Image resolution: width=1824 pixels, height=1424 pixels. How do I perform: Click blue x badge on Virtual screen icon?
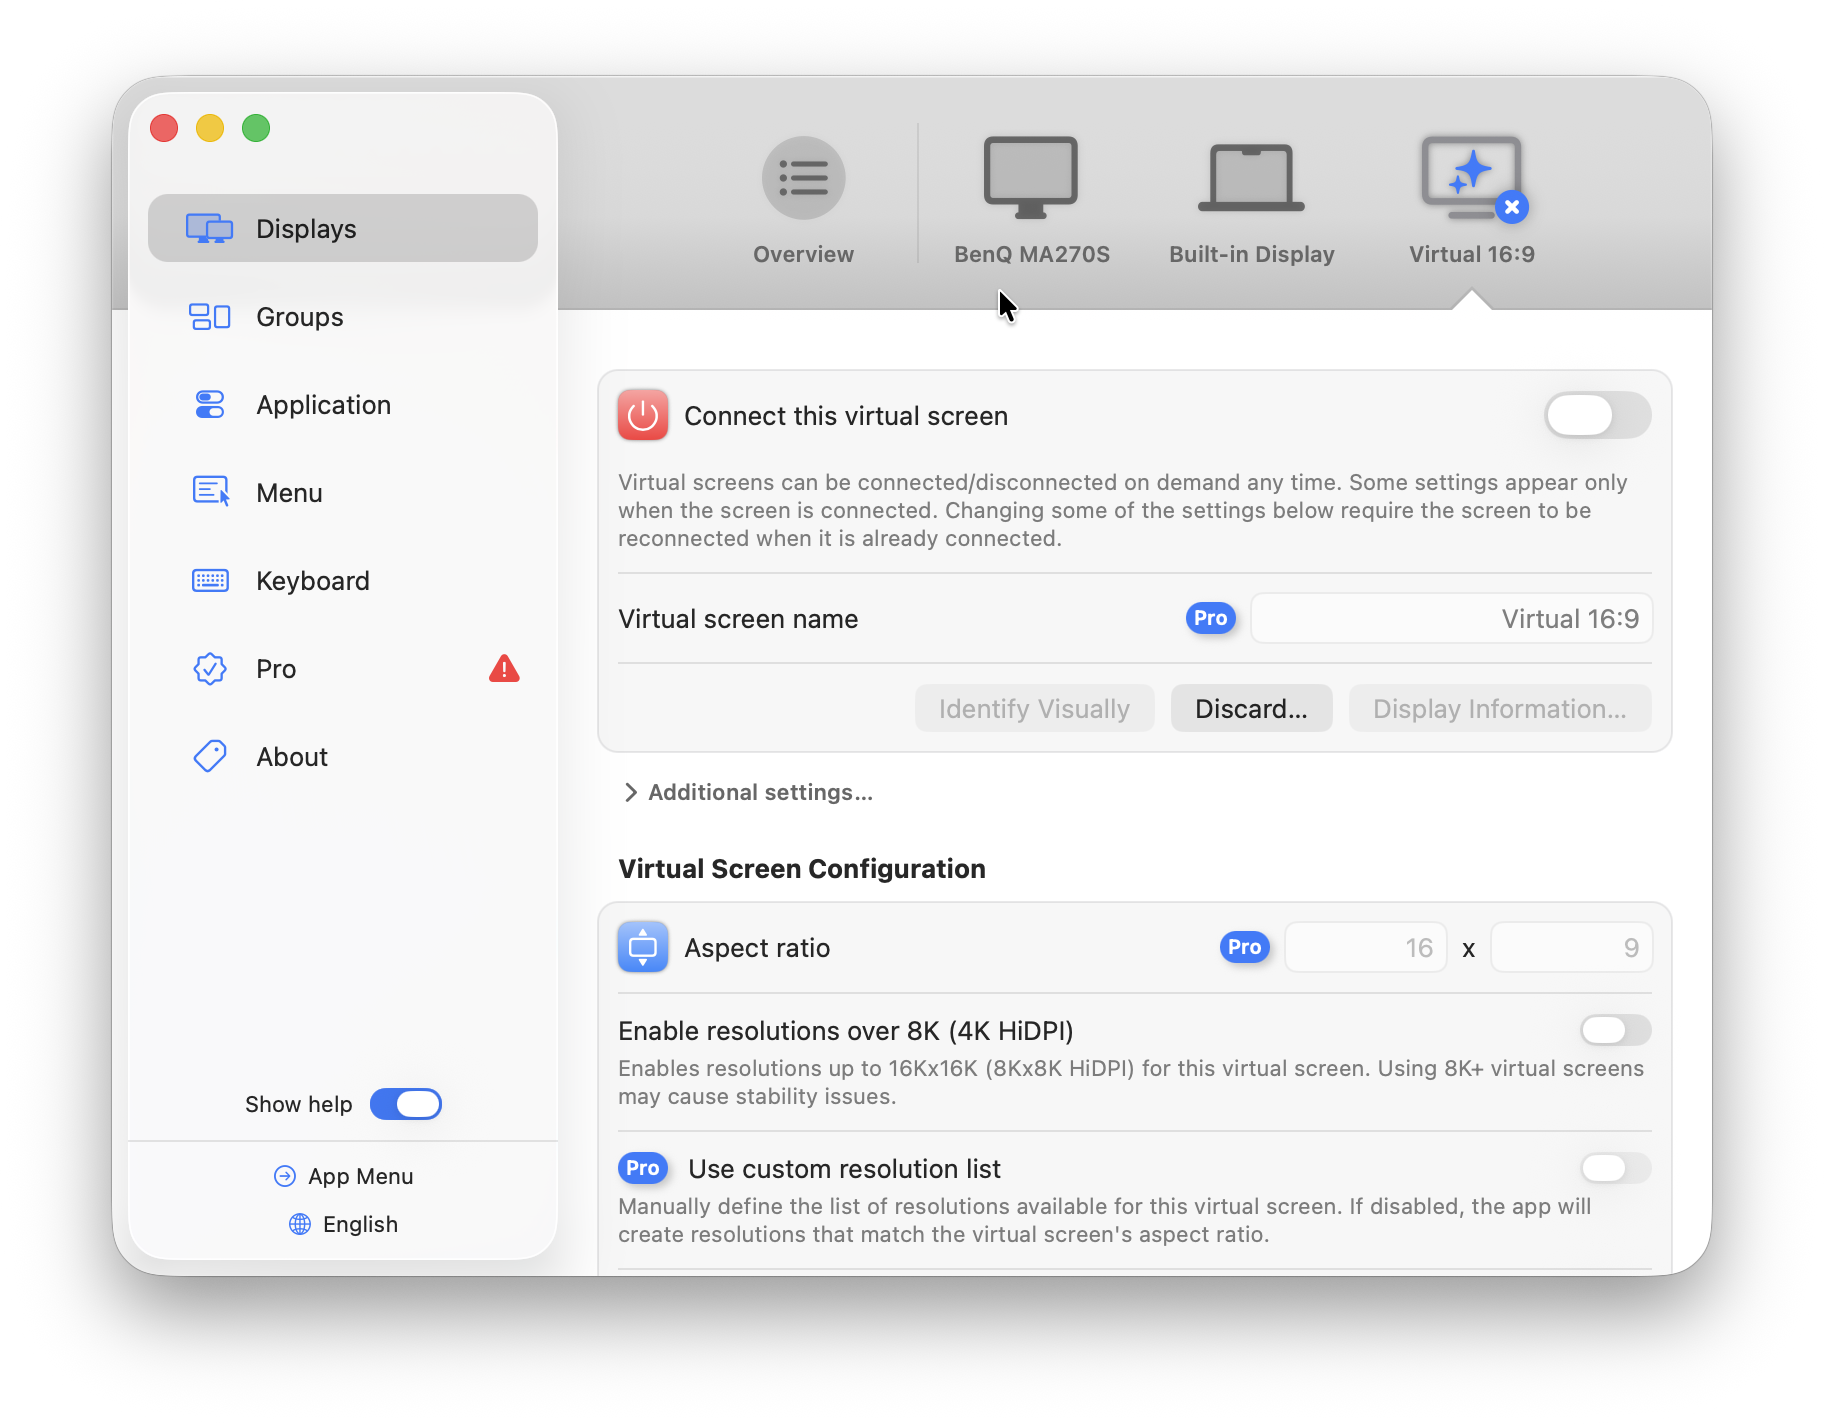[x=1512, y=207]
